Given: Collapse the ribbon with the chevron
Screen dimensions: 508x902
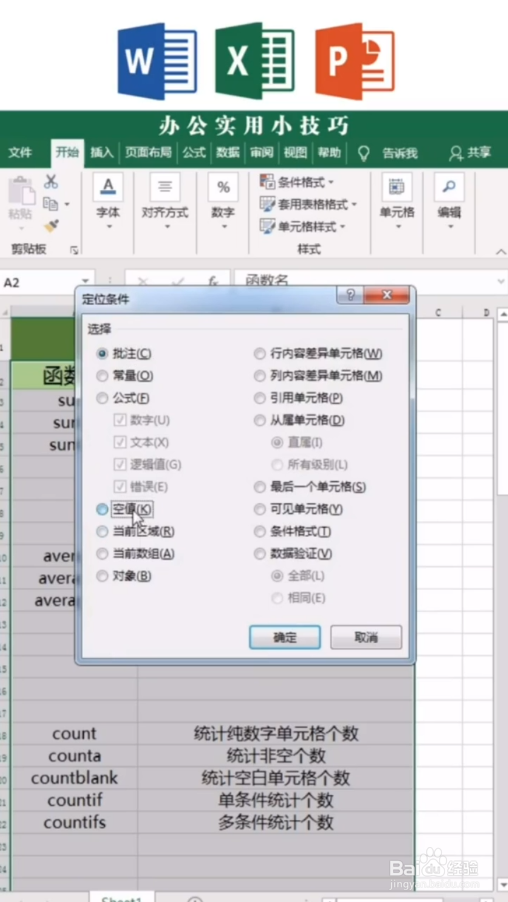Looking at the screenshot, I should point(501,252).
